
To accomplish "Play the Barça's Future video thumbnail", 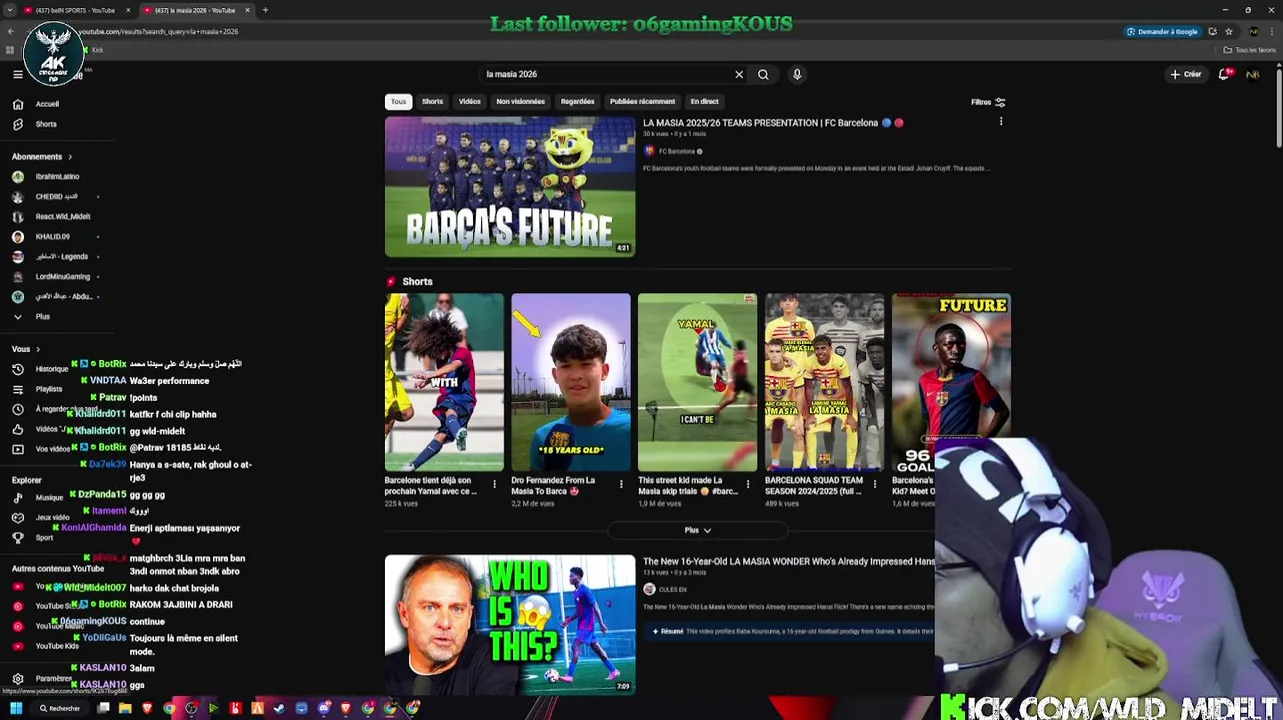I will (x=510, y=187).
